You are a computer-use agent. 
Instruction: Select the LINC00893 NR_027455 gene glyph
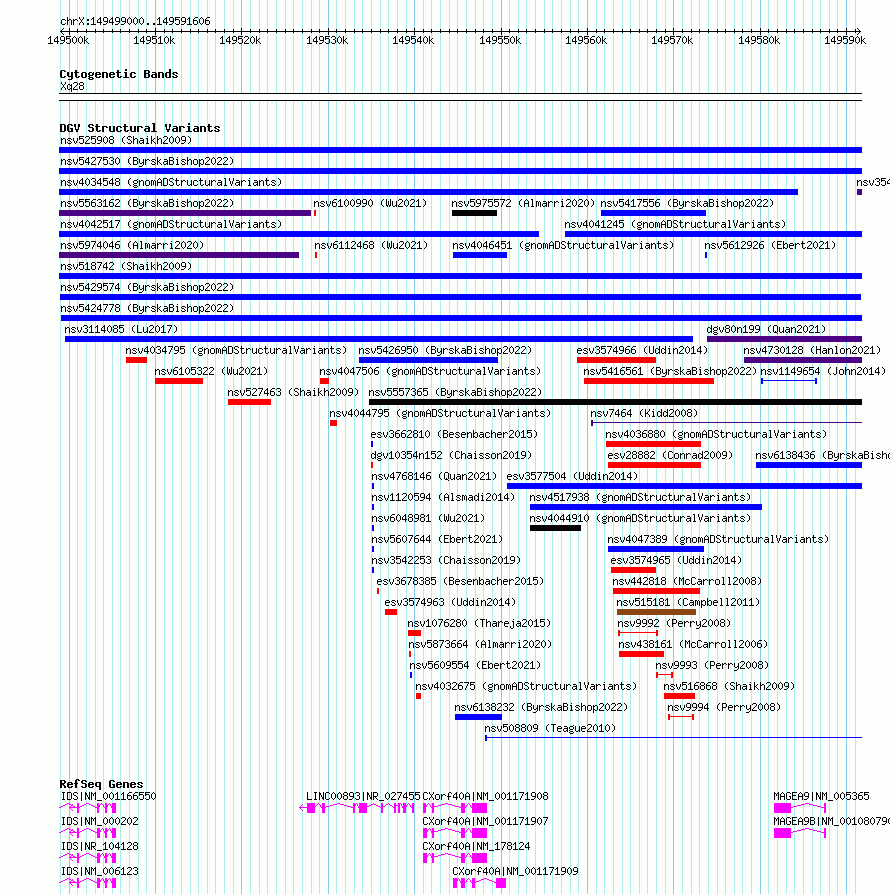pyautogui.click(x=357, y=808)
